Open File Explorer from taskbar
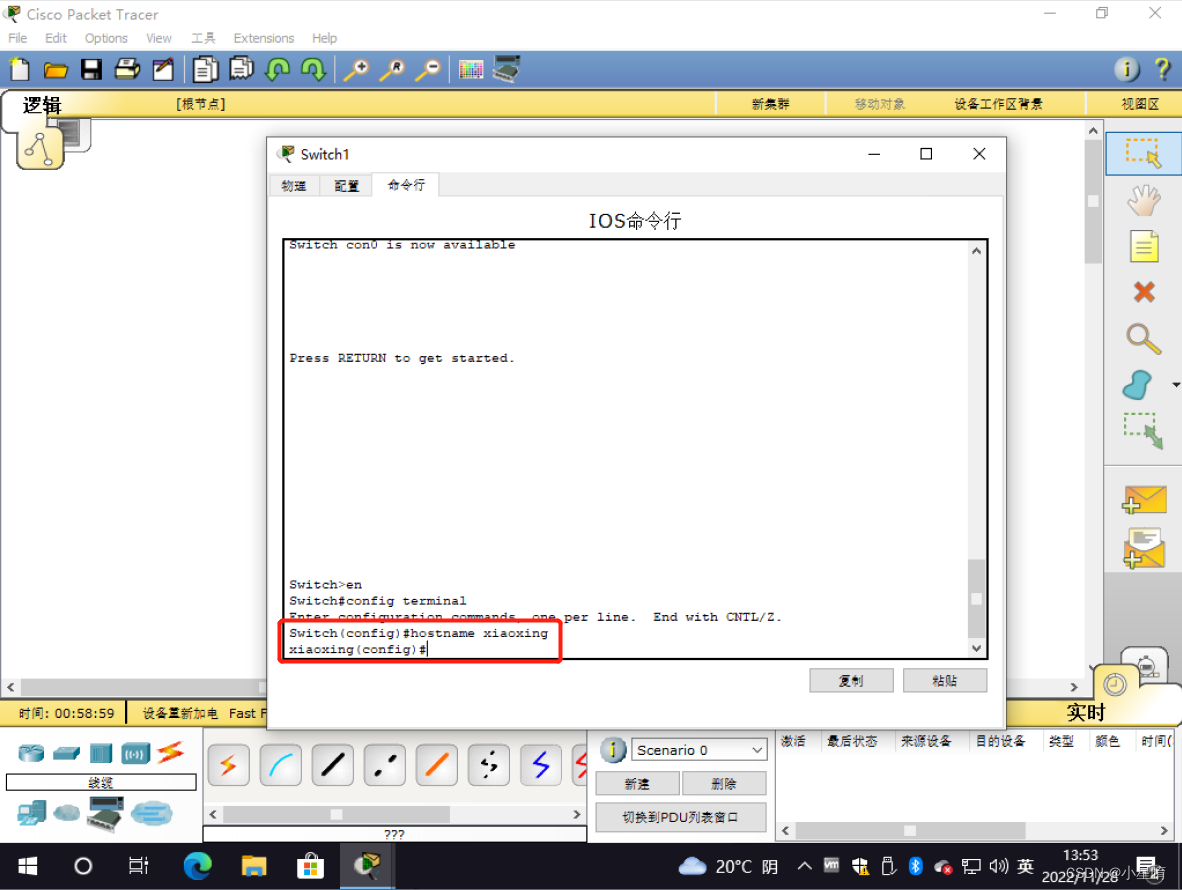1182x890 pixels. tap(254, 867)
